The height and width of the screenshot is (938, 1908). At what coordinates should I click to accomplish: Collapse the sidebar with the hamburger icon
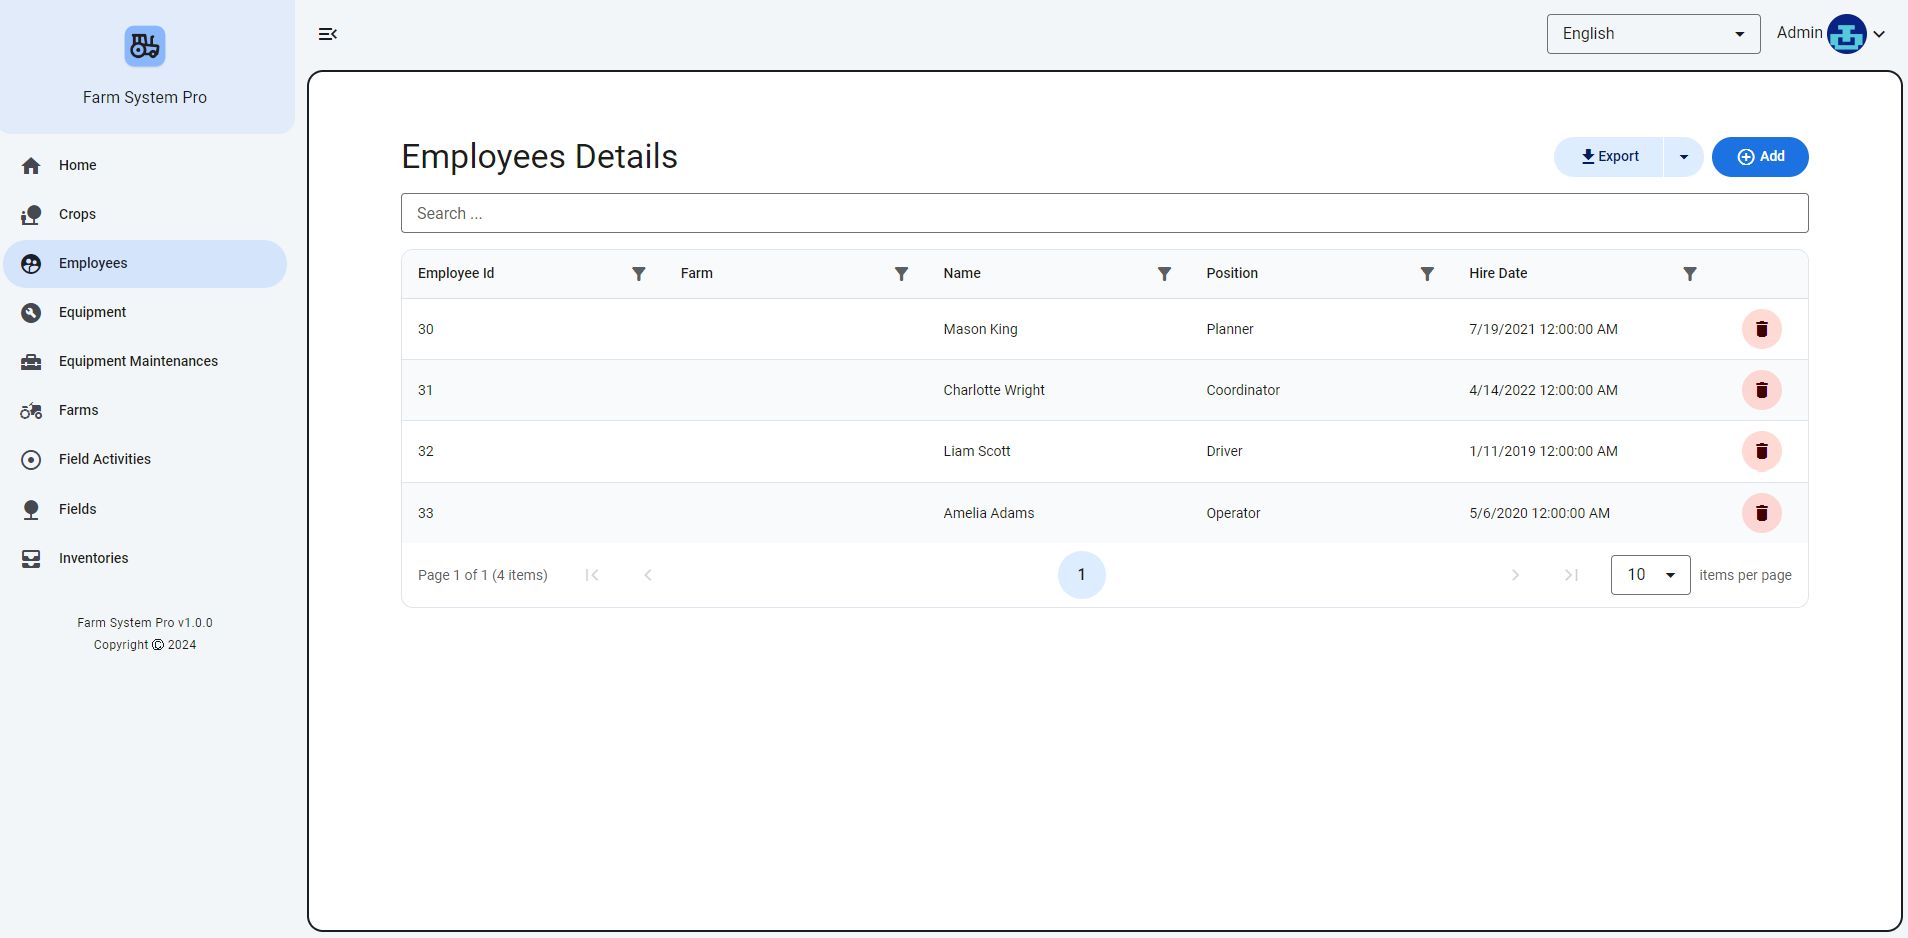pyautogui.click(x=327, y=34)
